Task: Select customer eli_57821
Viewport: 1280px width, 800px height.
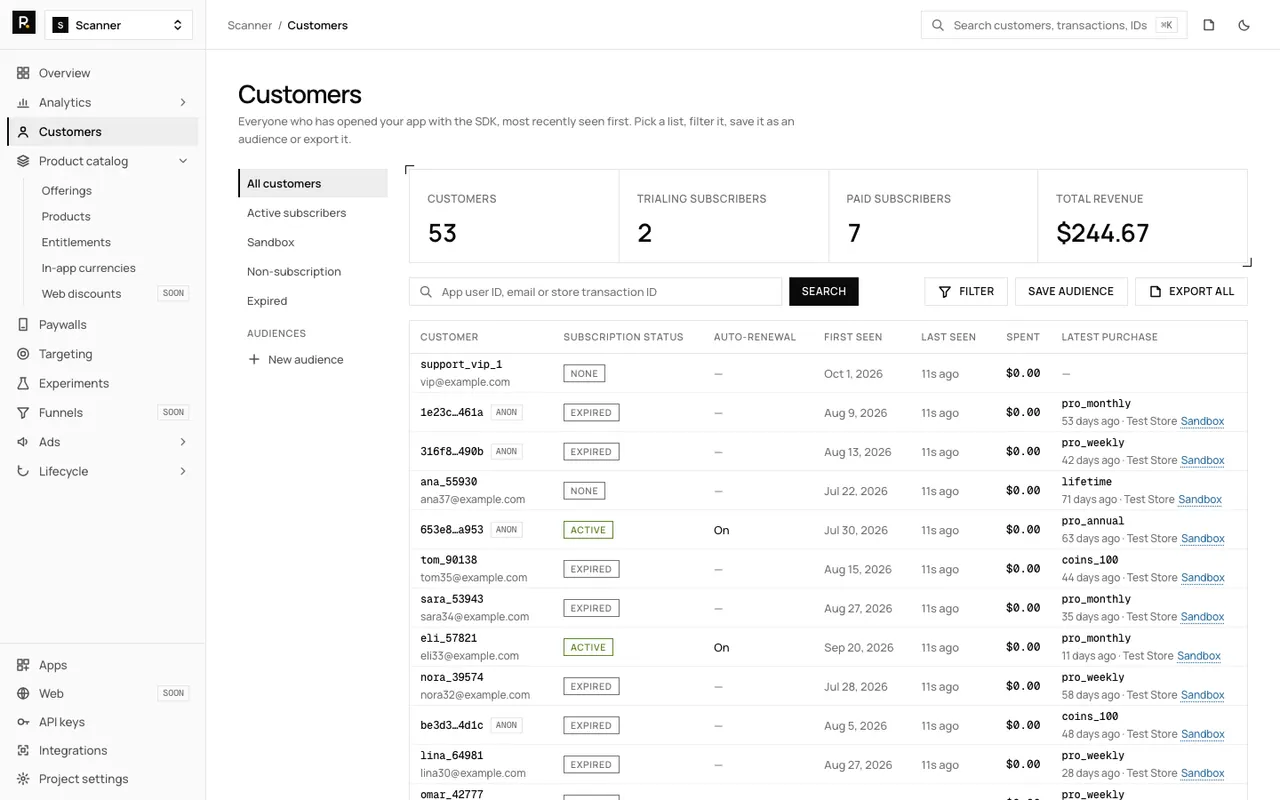Action: coord(828,647)
